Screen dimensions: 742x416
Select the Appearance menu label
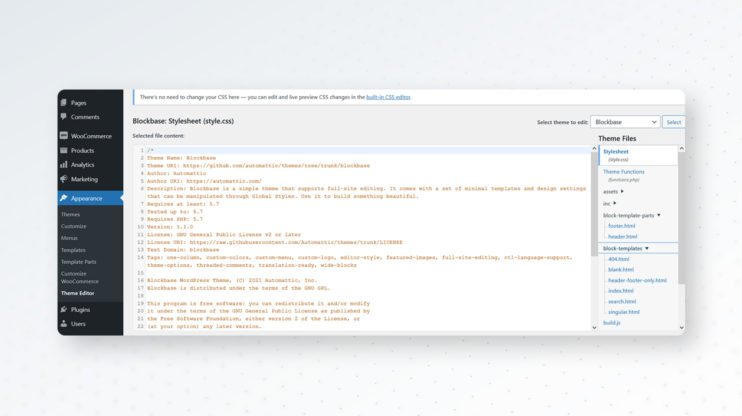(x=87, y=198)
